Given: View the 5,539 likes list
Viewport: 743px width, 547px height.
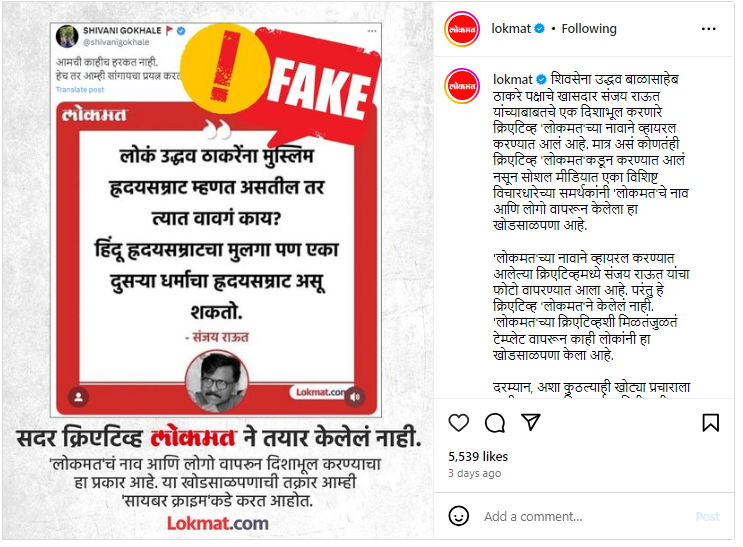Looking at the screenshot, I should [x=478, y=456].
